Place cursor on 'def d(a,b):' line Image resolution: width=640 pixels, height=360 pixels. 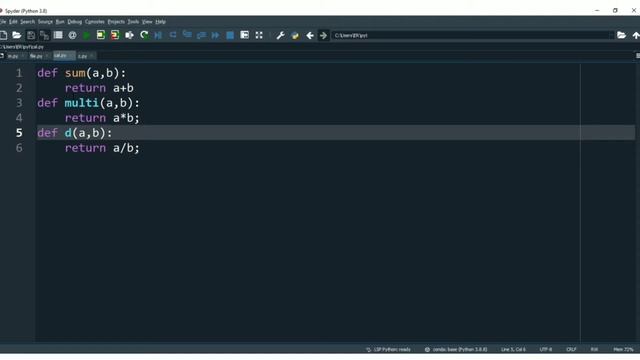click(74, 133)
